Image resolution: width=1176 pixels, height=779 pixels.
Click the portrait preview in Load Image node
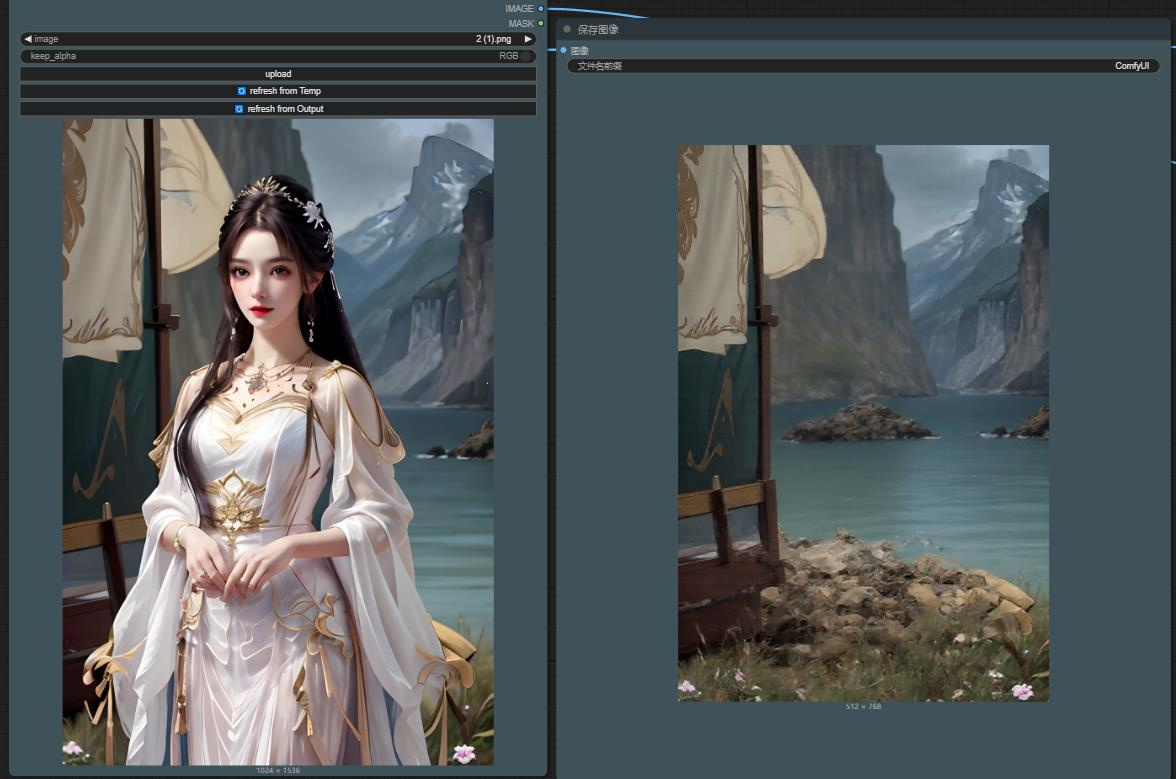tap(278, 440)
